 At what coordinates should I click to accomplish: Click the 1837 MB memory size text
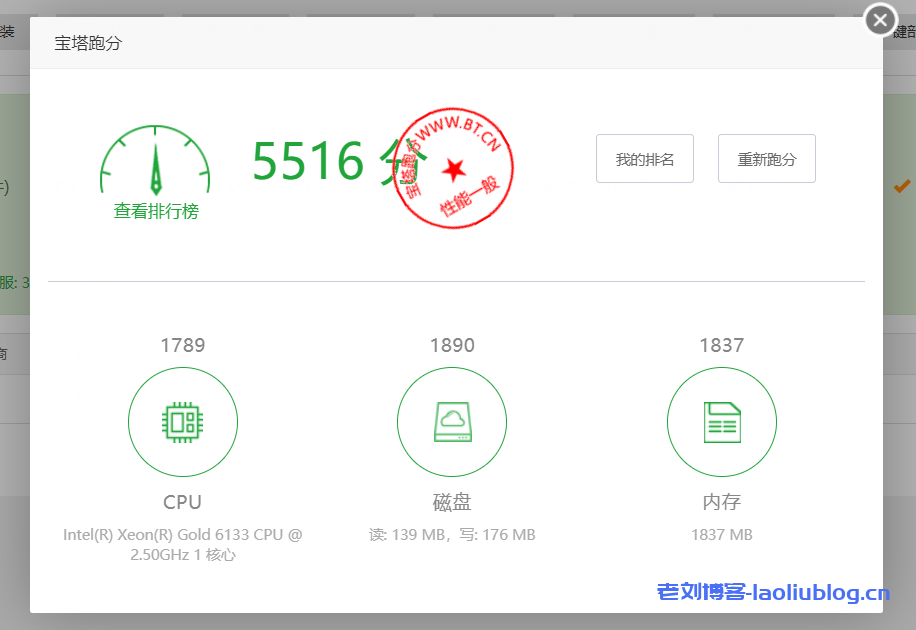[x=721, y=535]
